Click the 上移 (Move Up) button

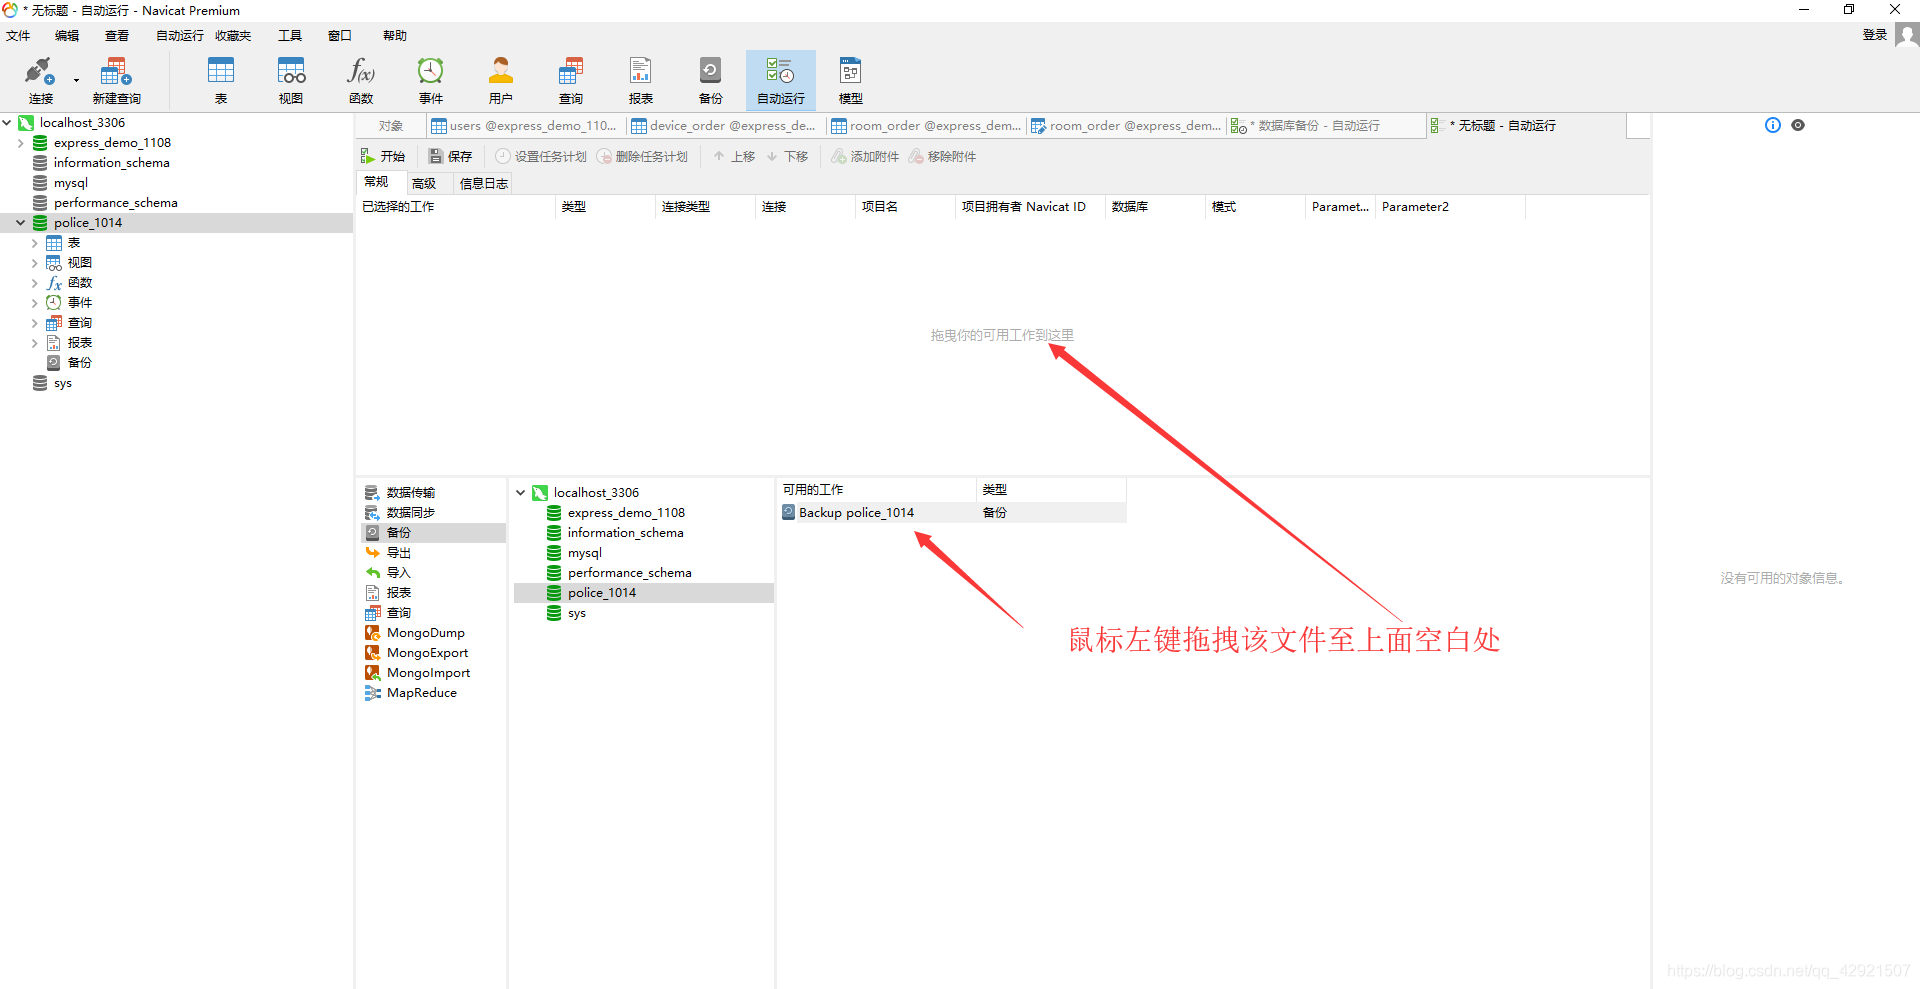pyautogui.click(x=734, y=157)
